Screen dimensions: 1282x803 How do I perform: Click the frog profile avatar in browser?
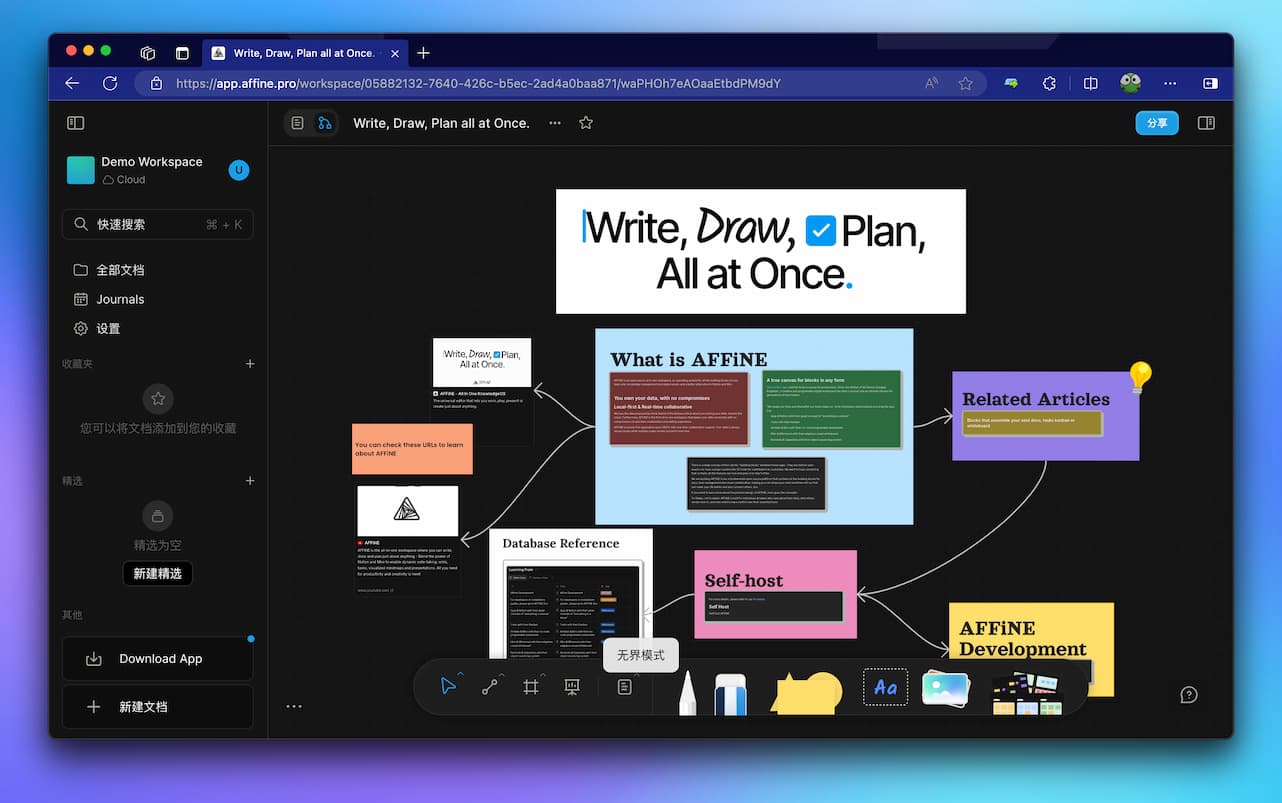click(x=1131, y=83)
